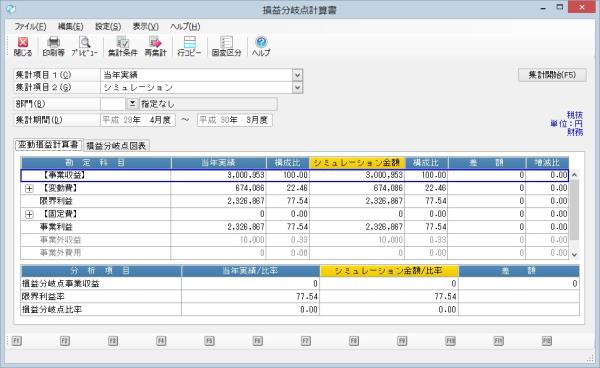
Task: Open the プレビュー preview toolbar icon
Action: pyautogui.click(x=85, y=47)
